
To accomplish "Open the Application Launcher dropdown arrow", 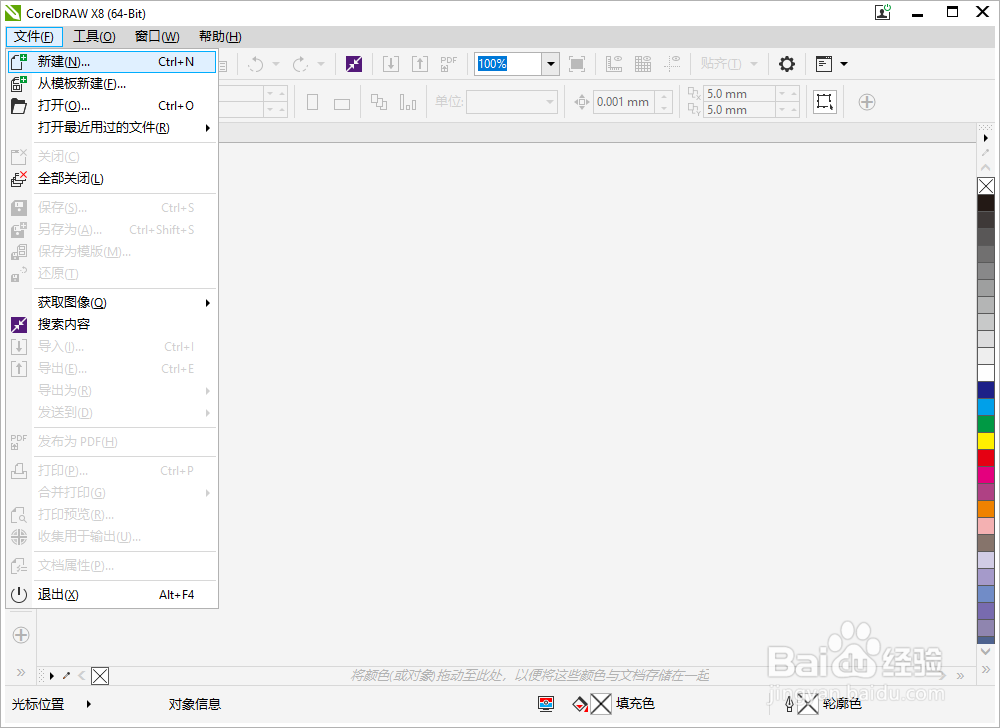I will (844, 64).
